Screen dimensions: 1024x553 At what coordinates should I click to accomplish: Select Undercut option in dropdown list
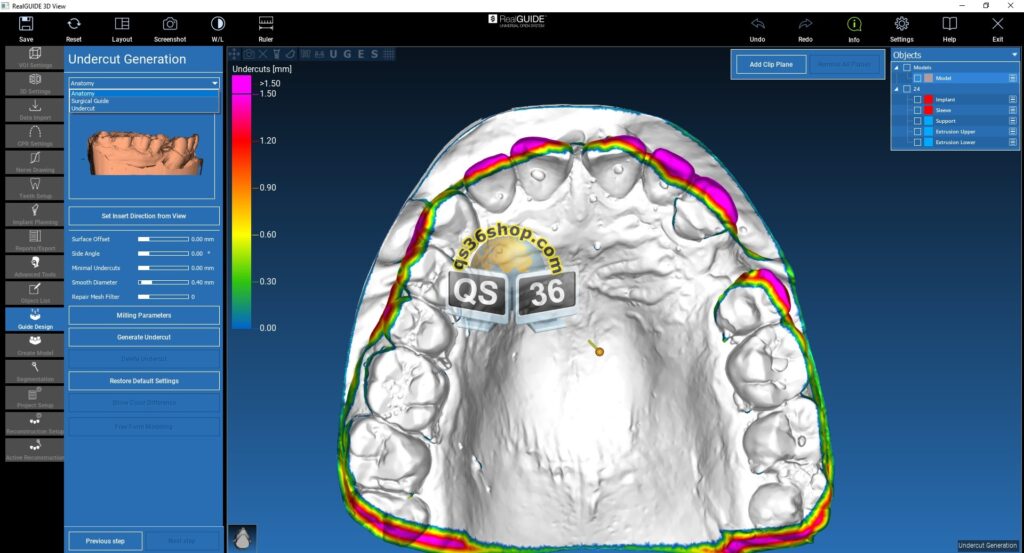[83, 108]
